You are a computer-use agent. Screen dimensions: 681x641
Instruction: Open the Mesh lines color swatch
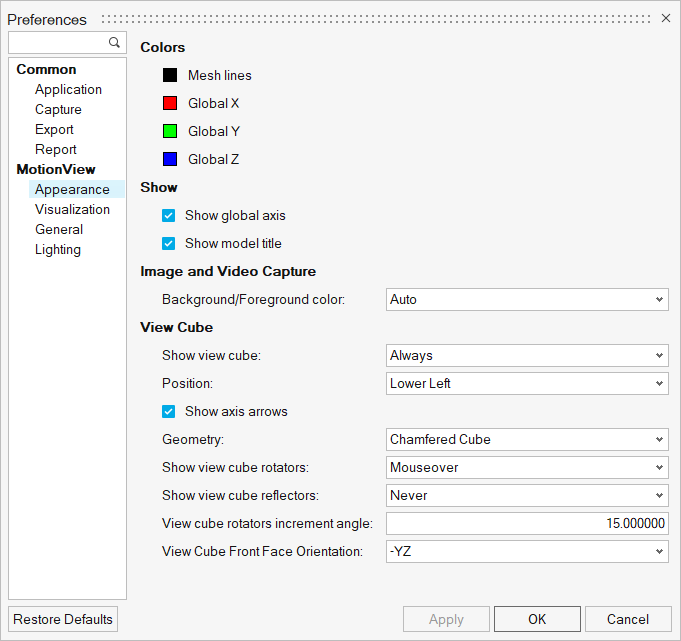coord(170,75)
